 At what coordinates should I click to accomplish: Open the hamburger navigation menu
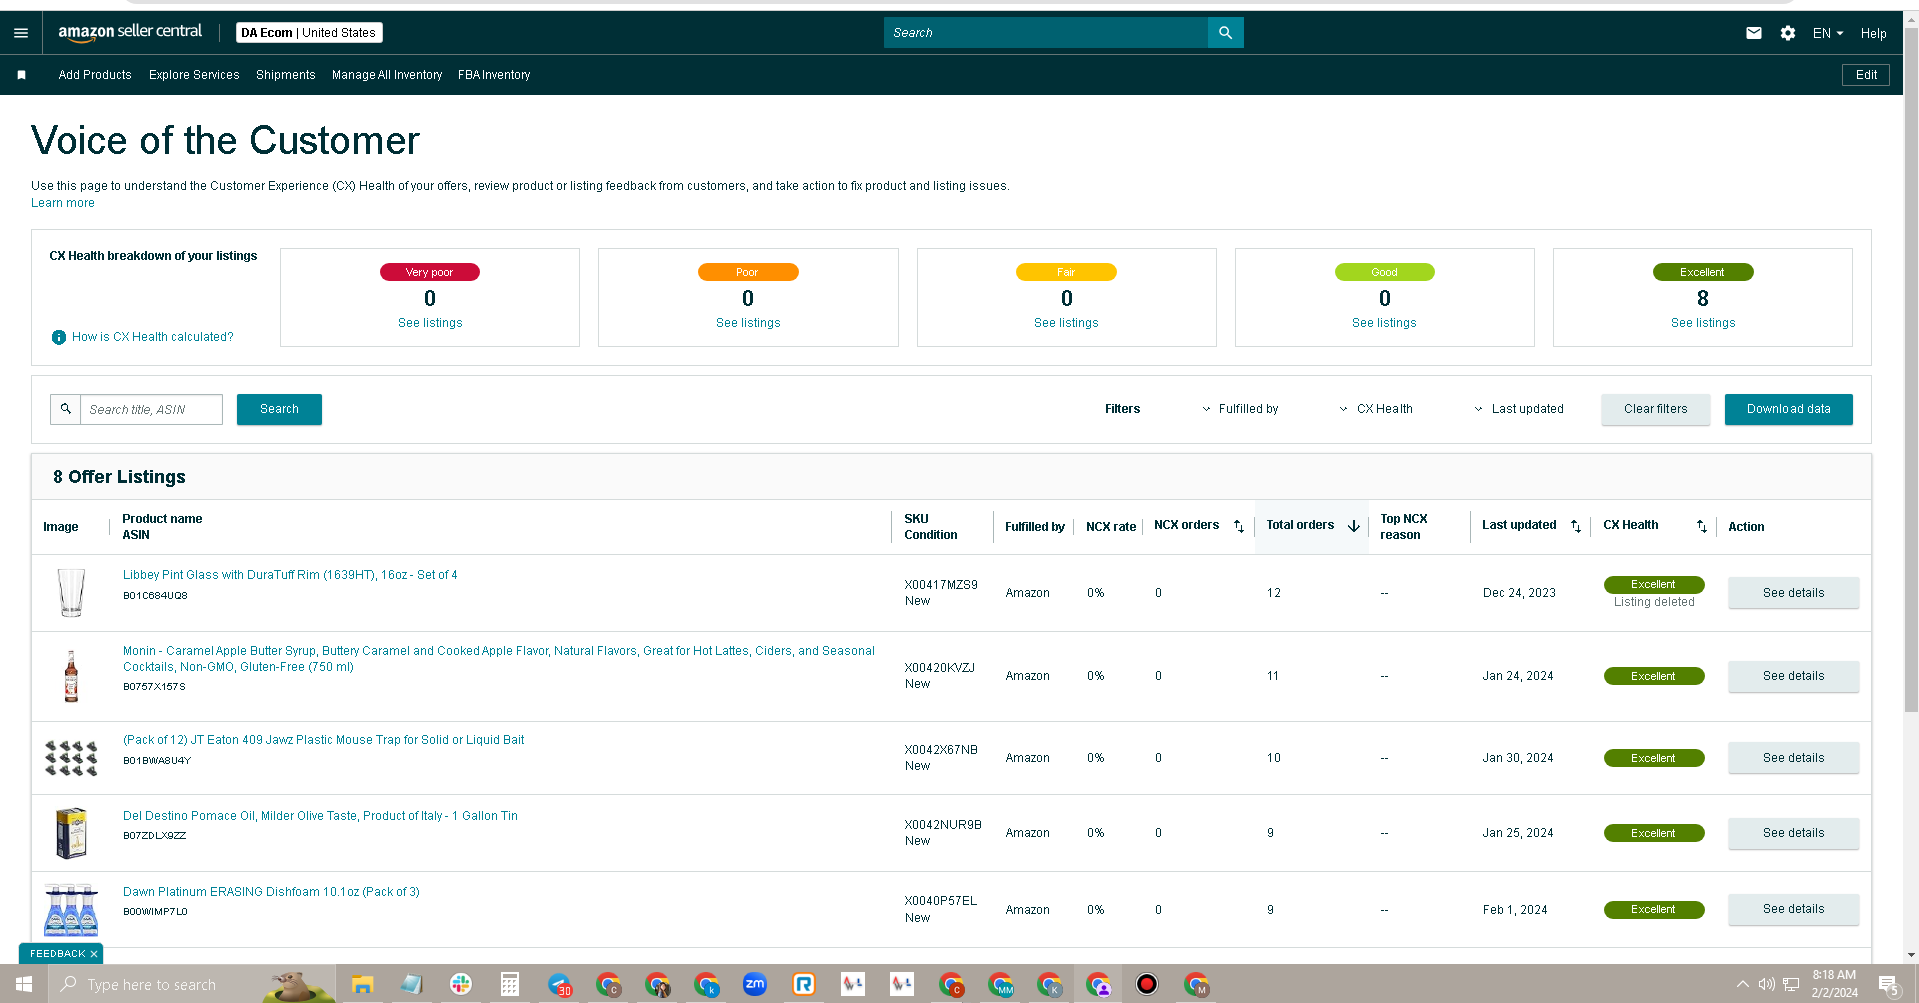point(21,33)
